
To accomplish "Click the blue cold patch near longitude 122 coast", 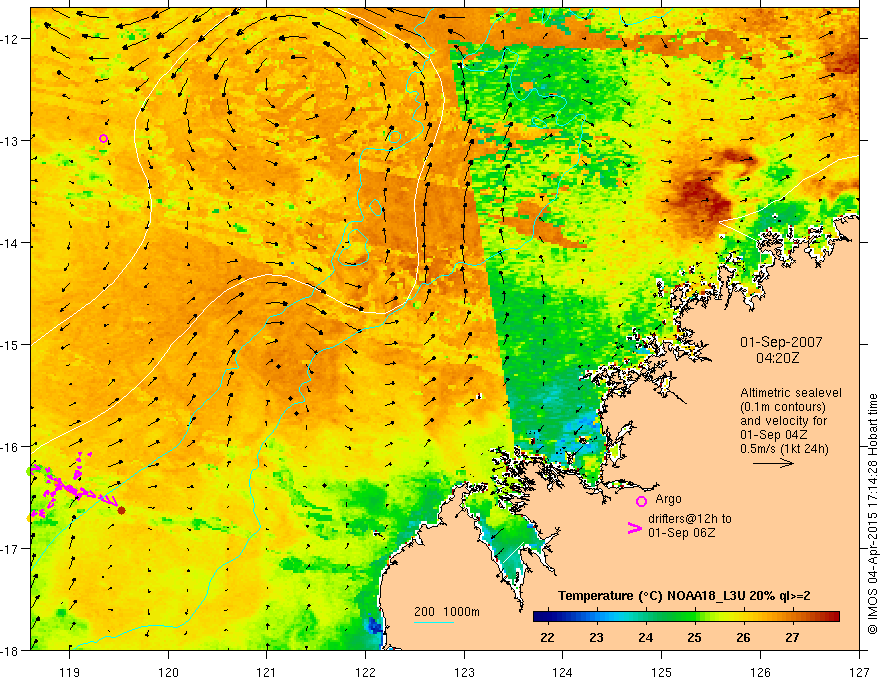I will pyautogui.click(x=375, y=625).
